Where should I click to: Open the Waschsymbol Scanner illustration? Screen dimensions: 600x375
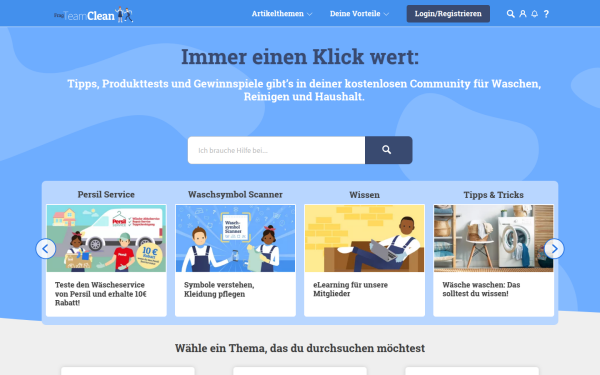[x=235, y=238]
